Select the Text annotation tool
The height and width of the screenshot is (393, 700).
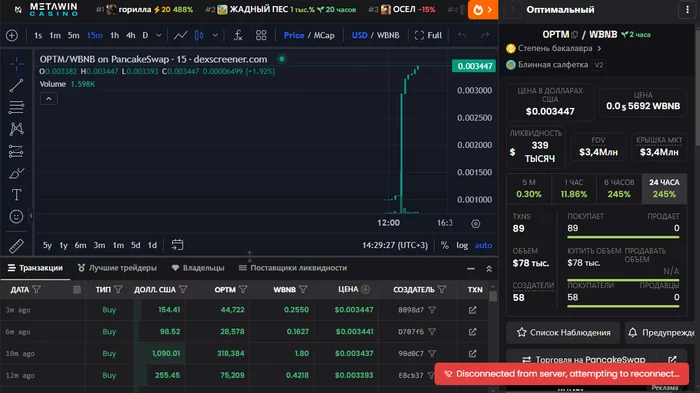[x=17, y=195]
